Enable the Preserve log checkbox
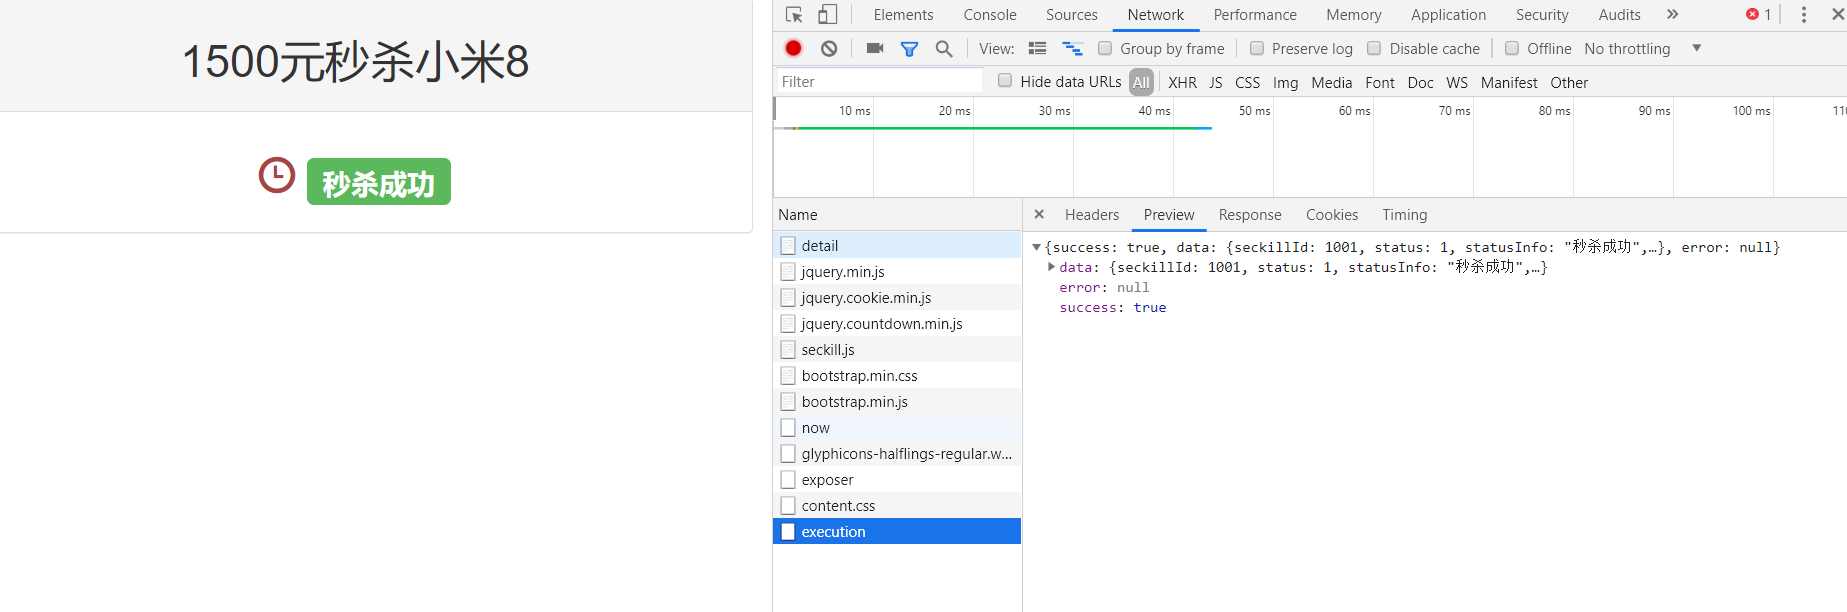The width and height of the screenshot is (1847, 612). click(x=1257, y=48)
